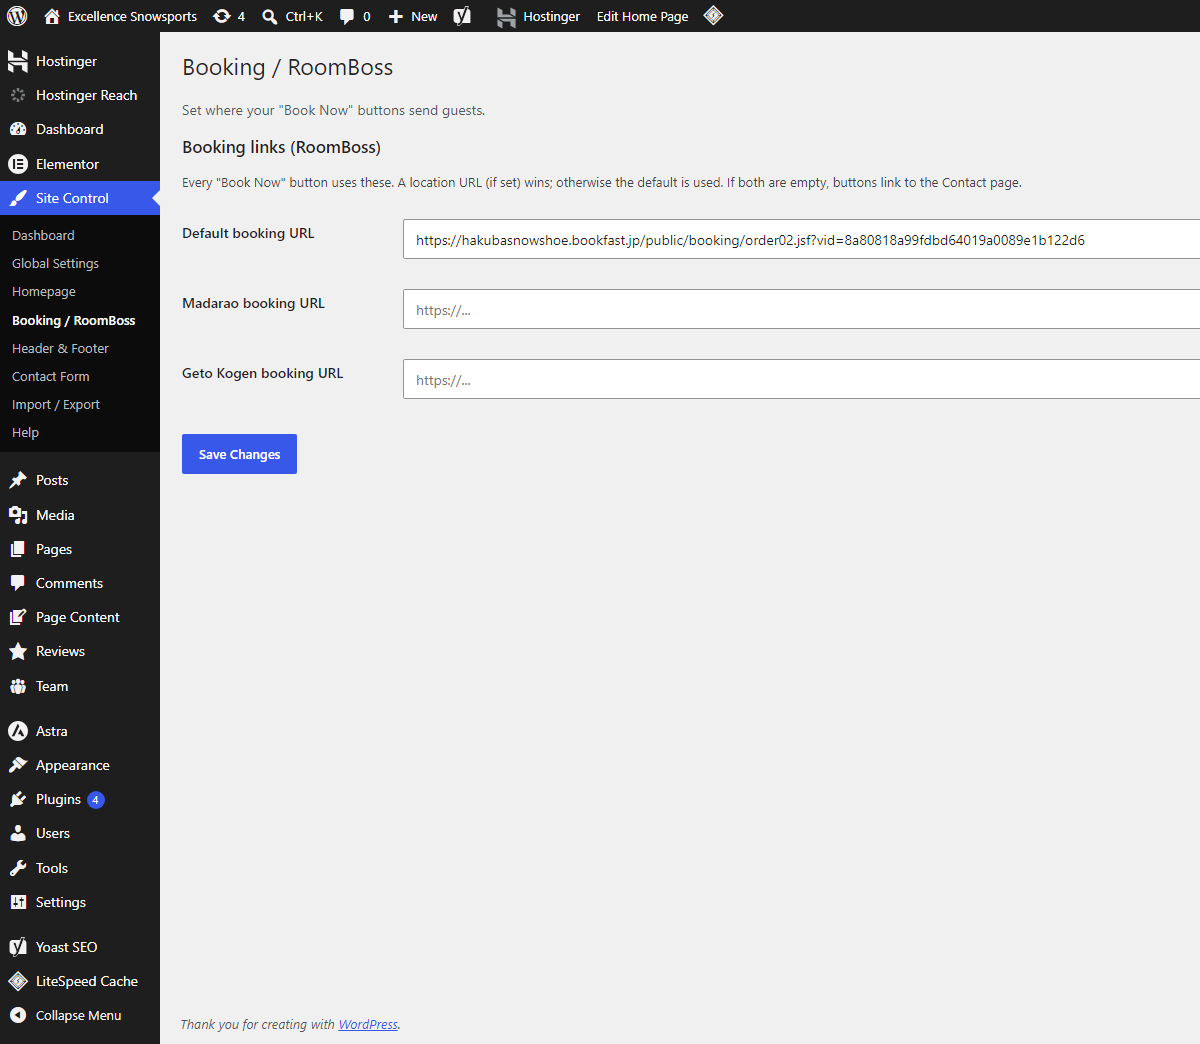Click the Site Control brush icon
This screenshot has width=1200, height=1044.
tap(18, 198)
